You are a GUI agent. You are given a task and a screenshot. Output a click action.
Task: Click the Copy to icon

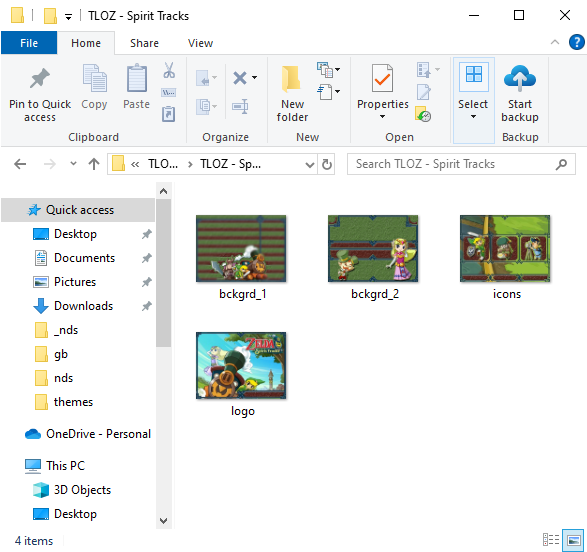(203, 106)
